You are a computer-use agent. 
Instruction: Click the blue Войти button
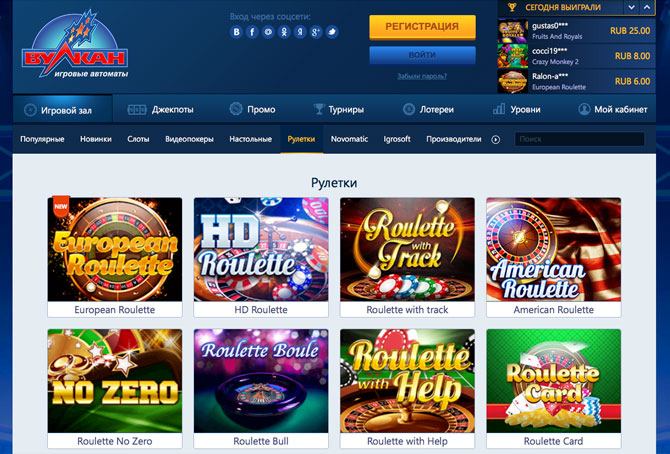422,55
